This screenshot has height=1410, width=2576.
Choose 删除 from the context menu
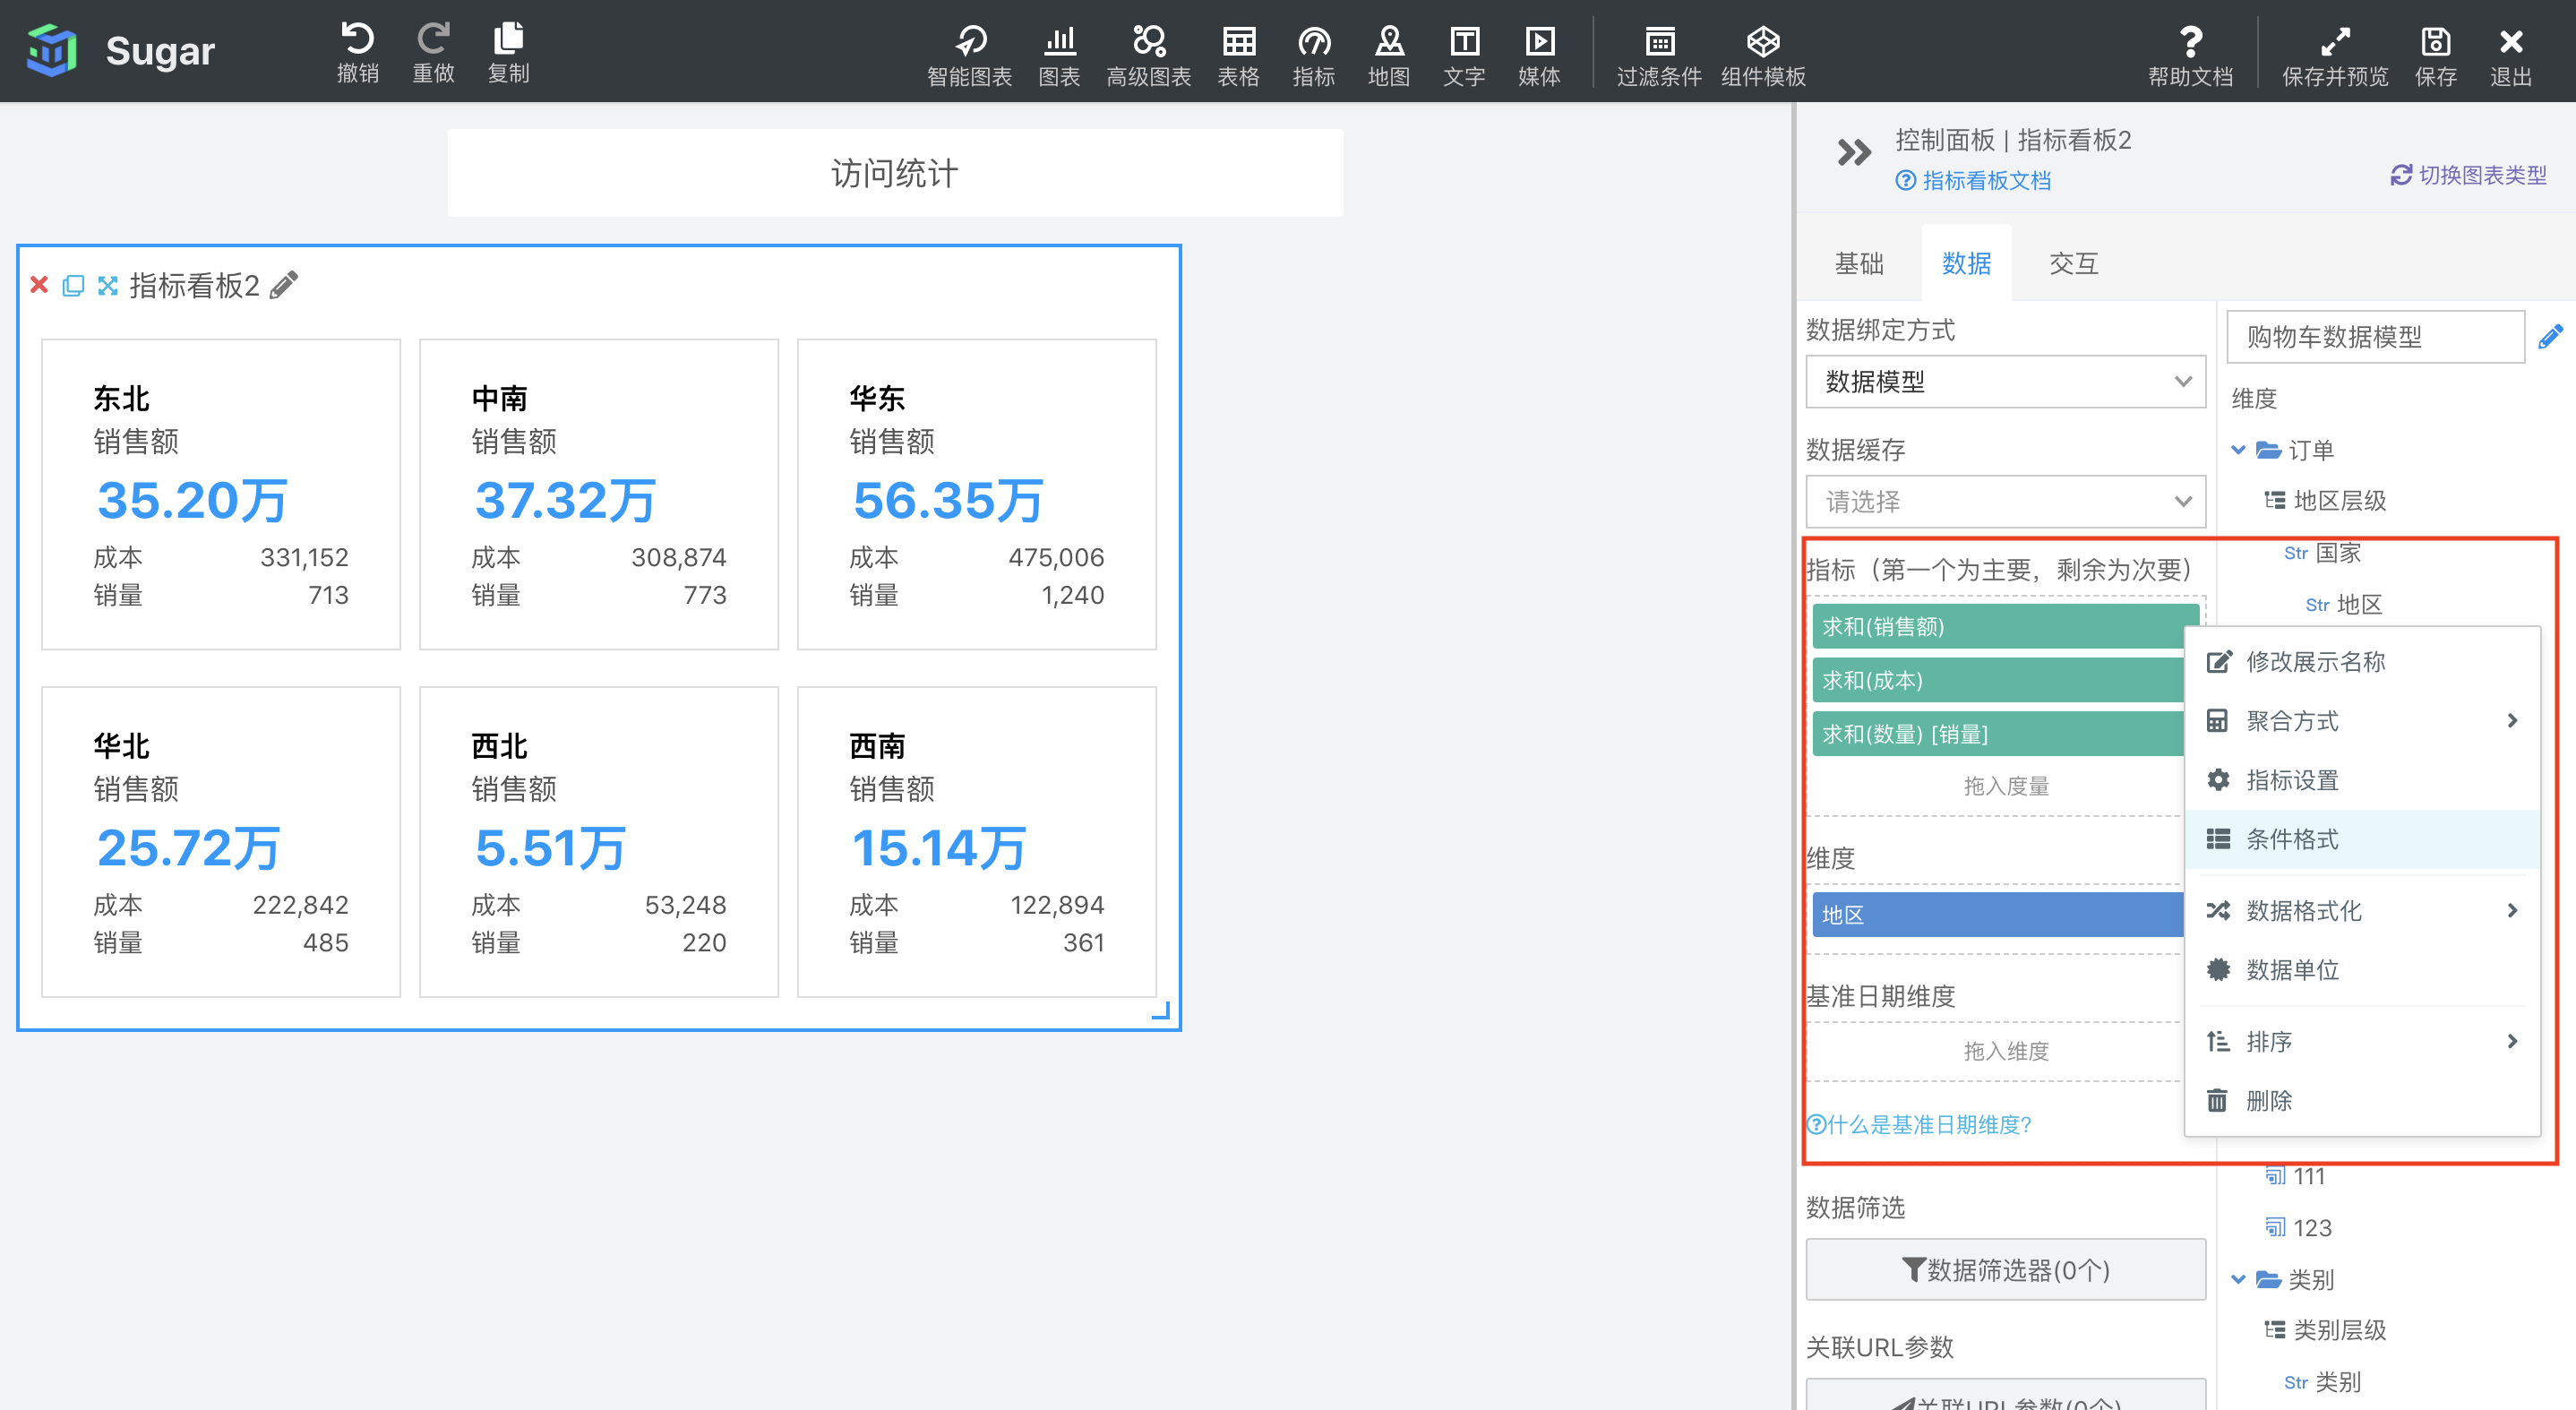click(2362, 1100)
